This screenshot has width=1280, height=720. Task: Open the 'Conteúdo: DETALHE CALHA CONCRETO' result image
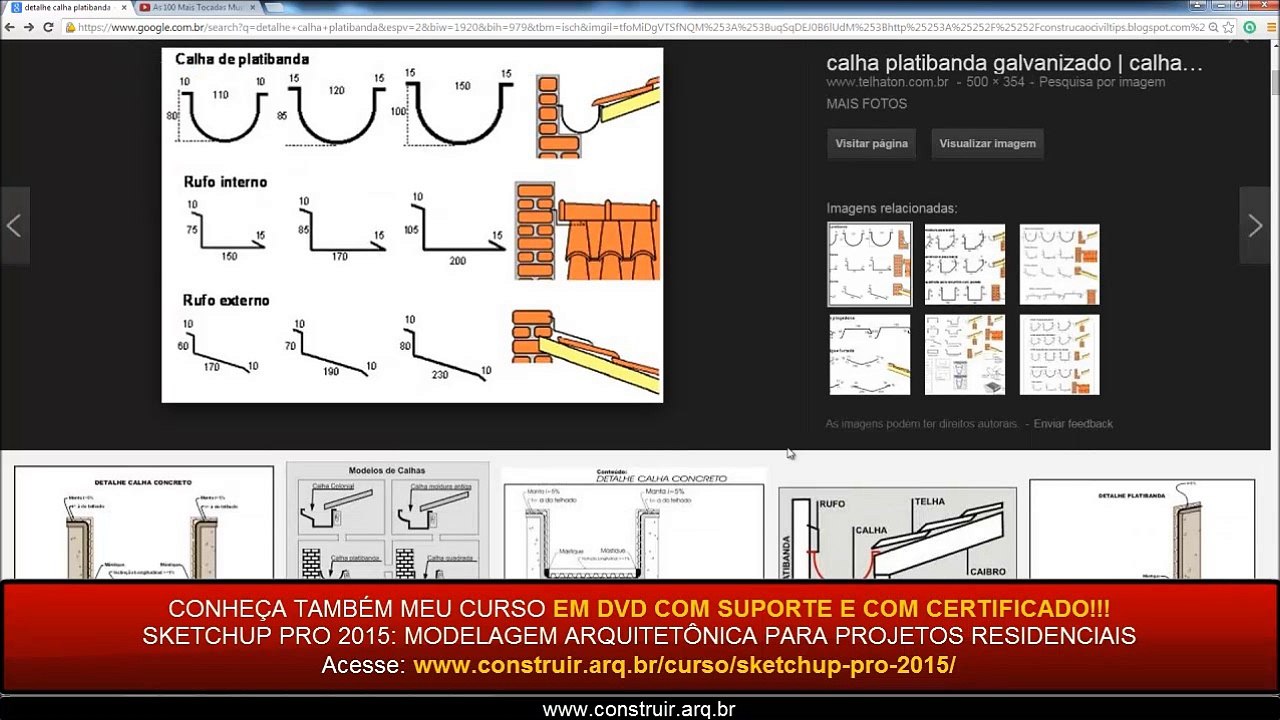[633, 524]
